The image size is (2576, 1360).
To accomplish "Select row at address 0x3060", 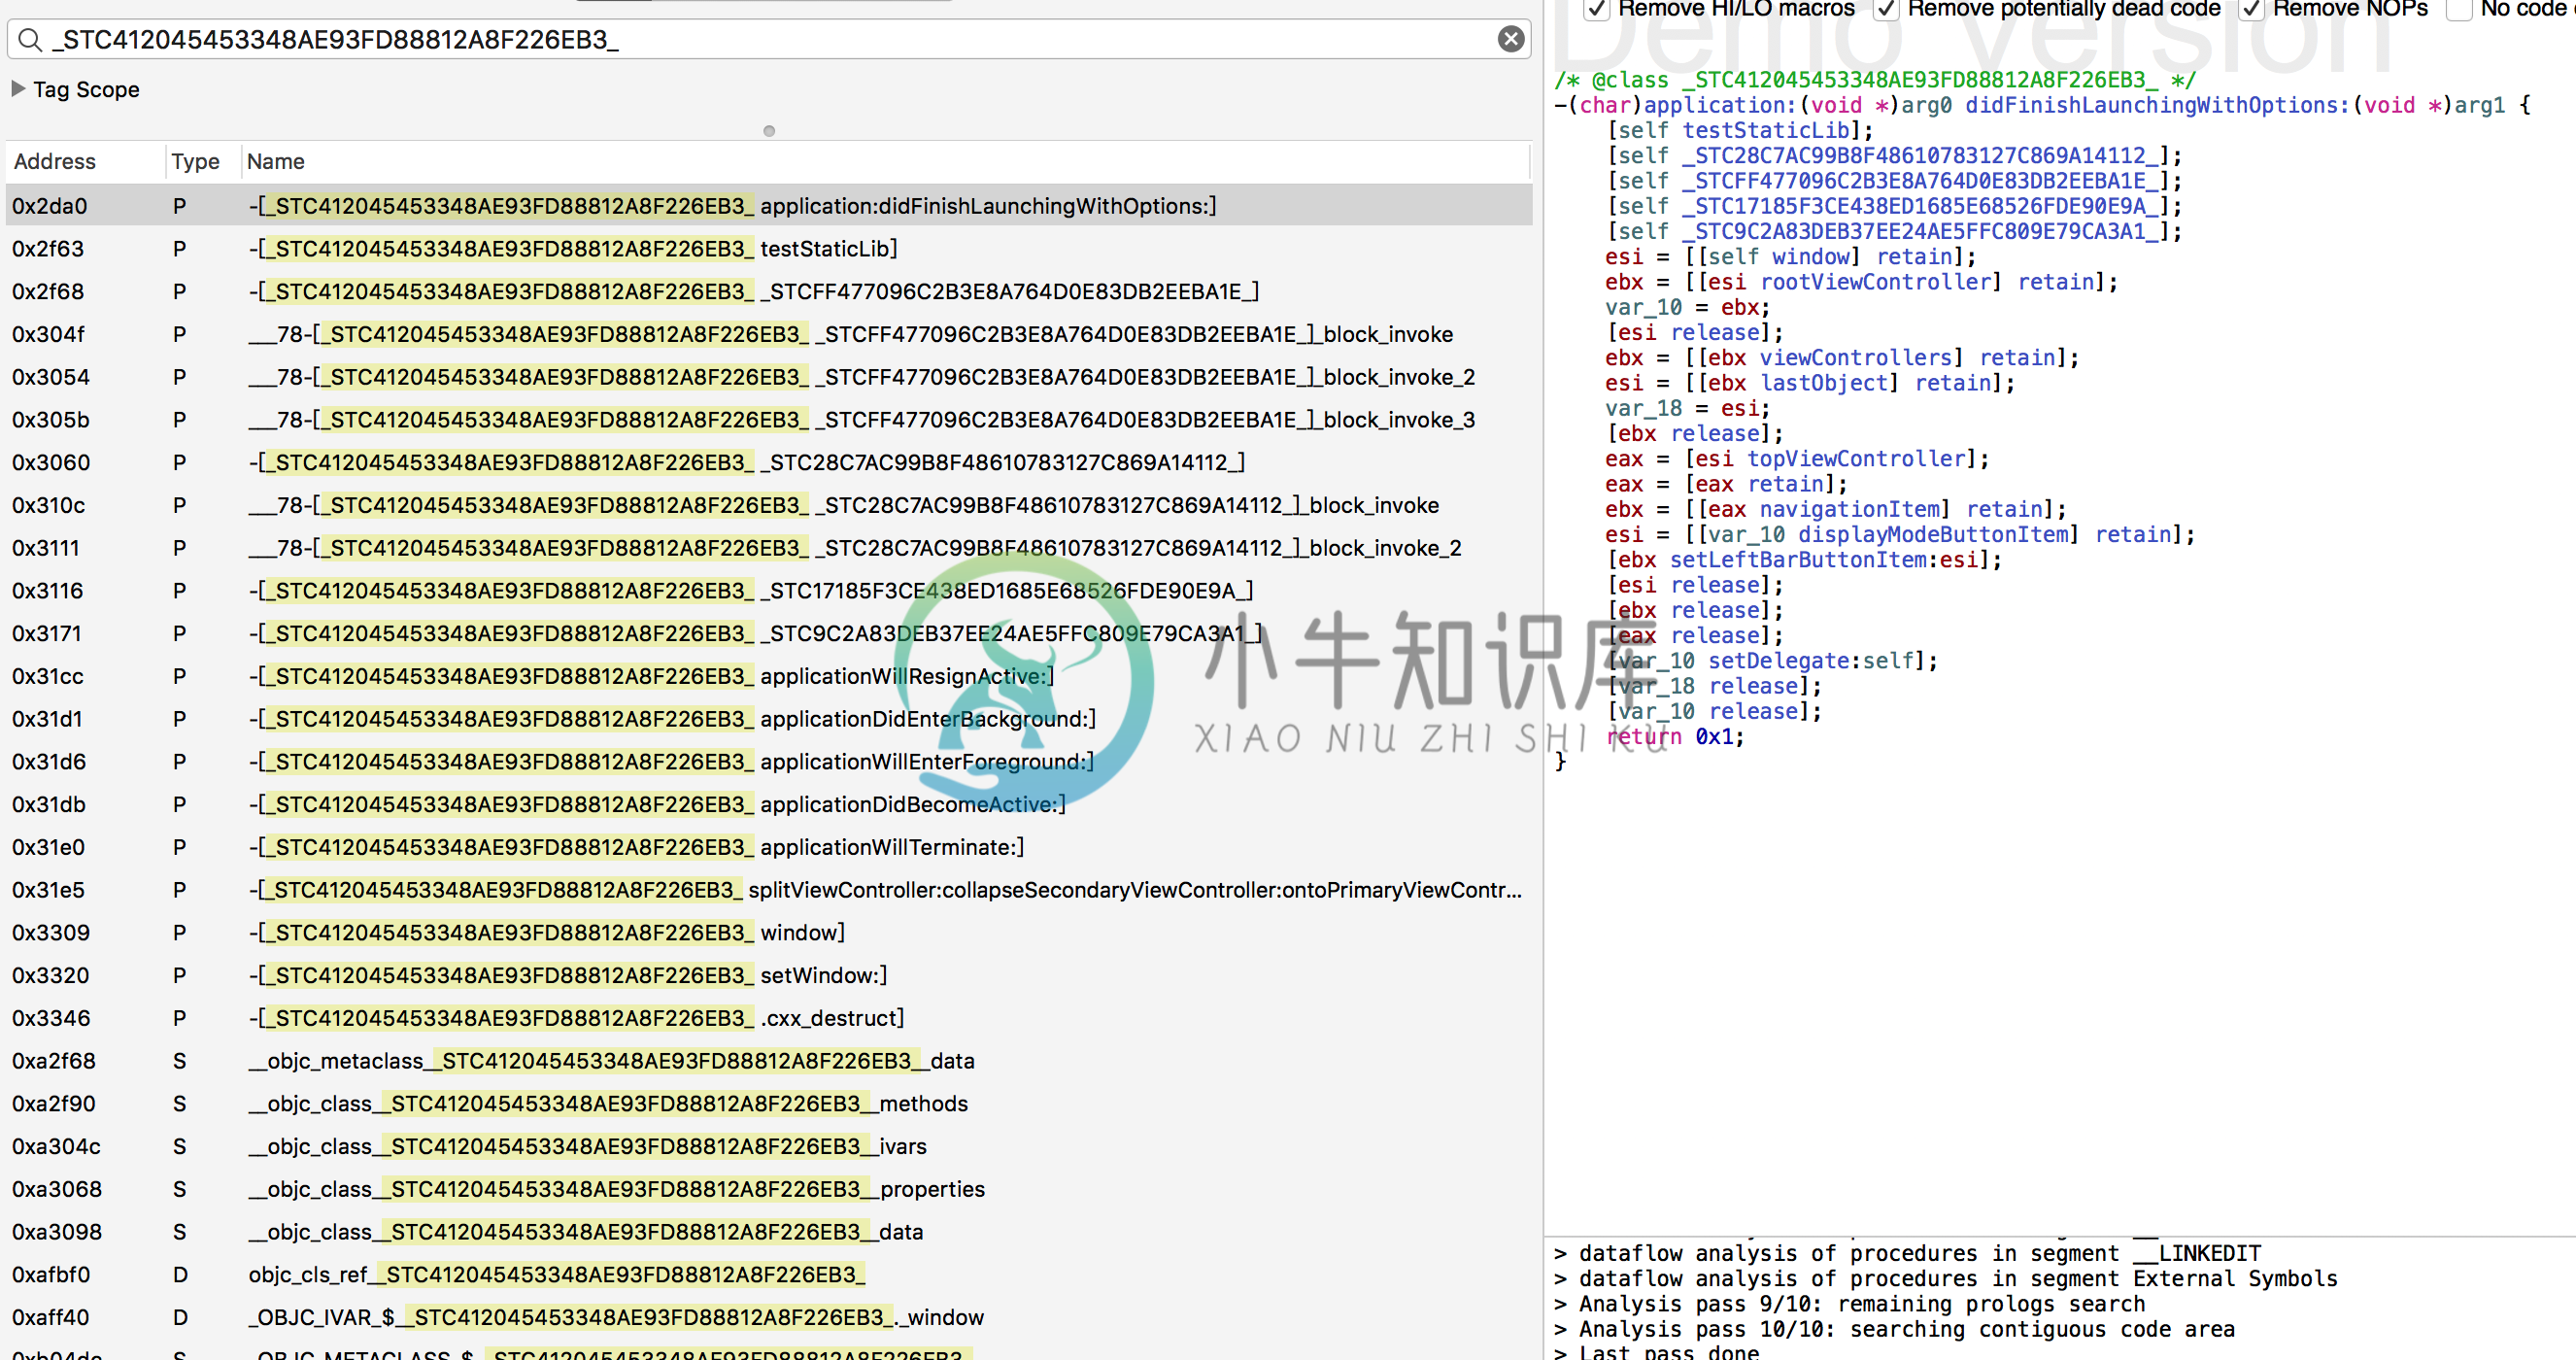I will [768, 463].
